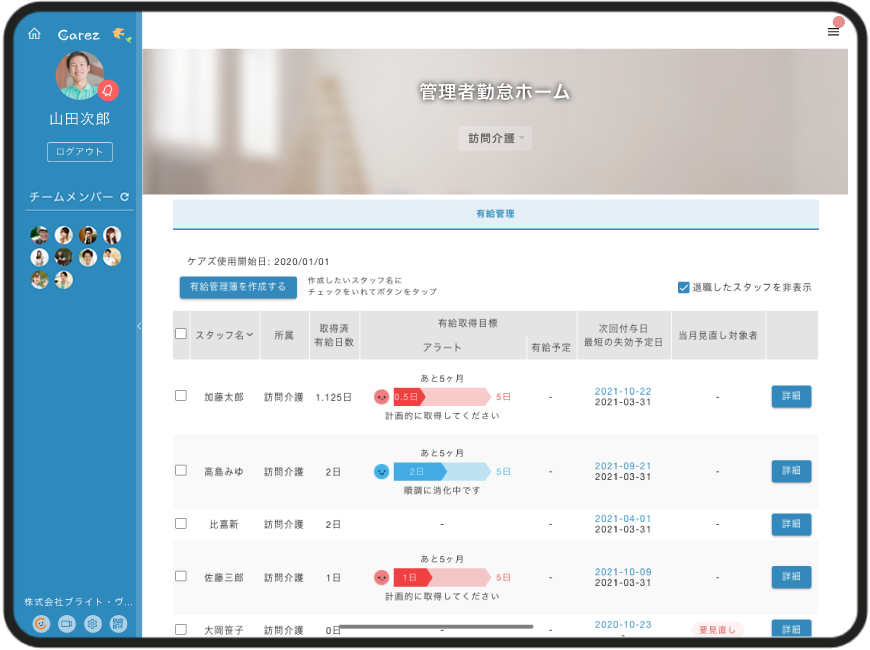Open the hamburger menu at top right
Viewport: 870px width, 650px height.
833,31
